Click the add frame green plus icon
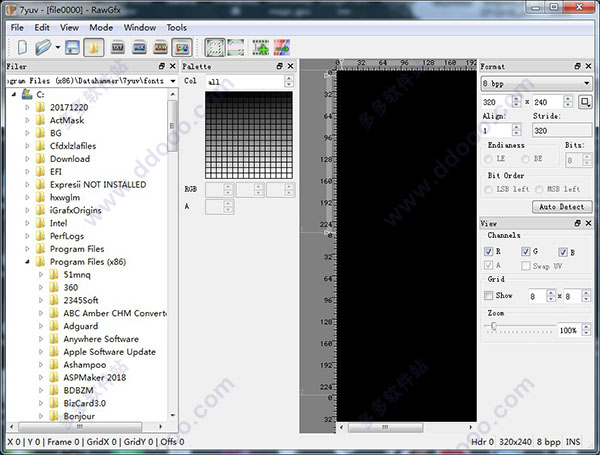The width and height of the screenshot is (600, 455). pyautogui.click(x=261, y=47)
